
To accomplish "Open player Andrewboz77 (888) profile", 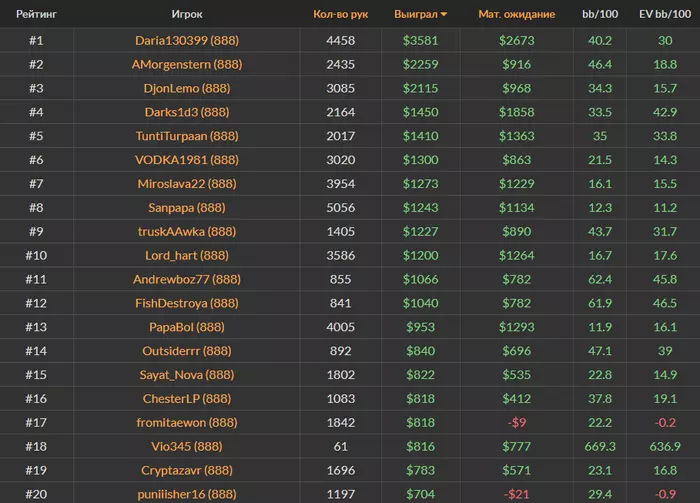I will point(187,279).
